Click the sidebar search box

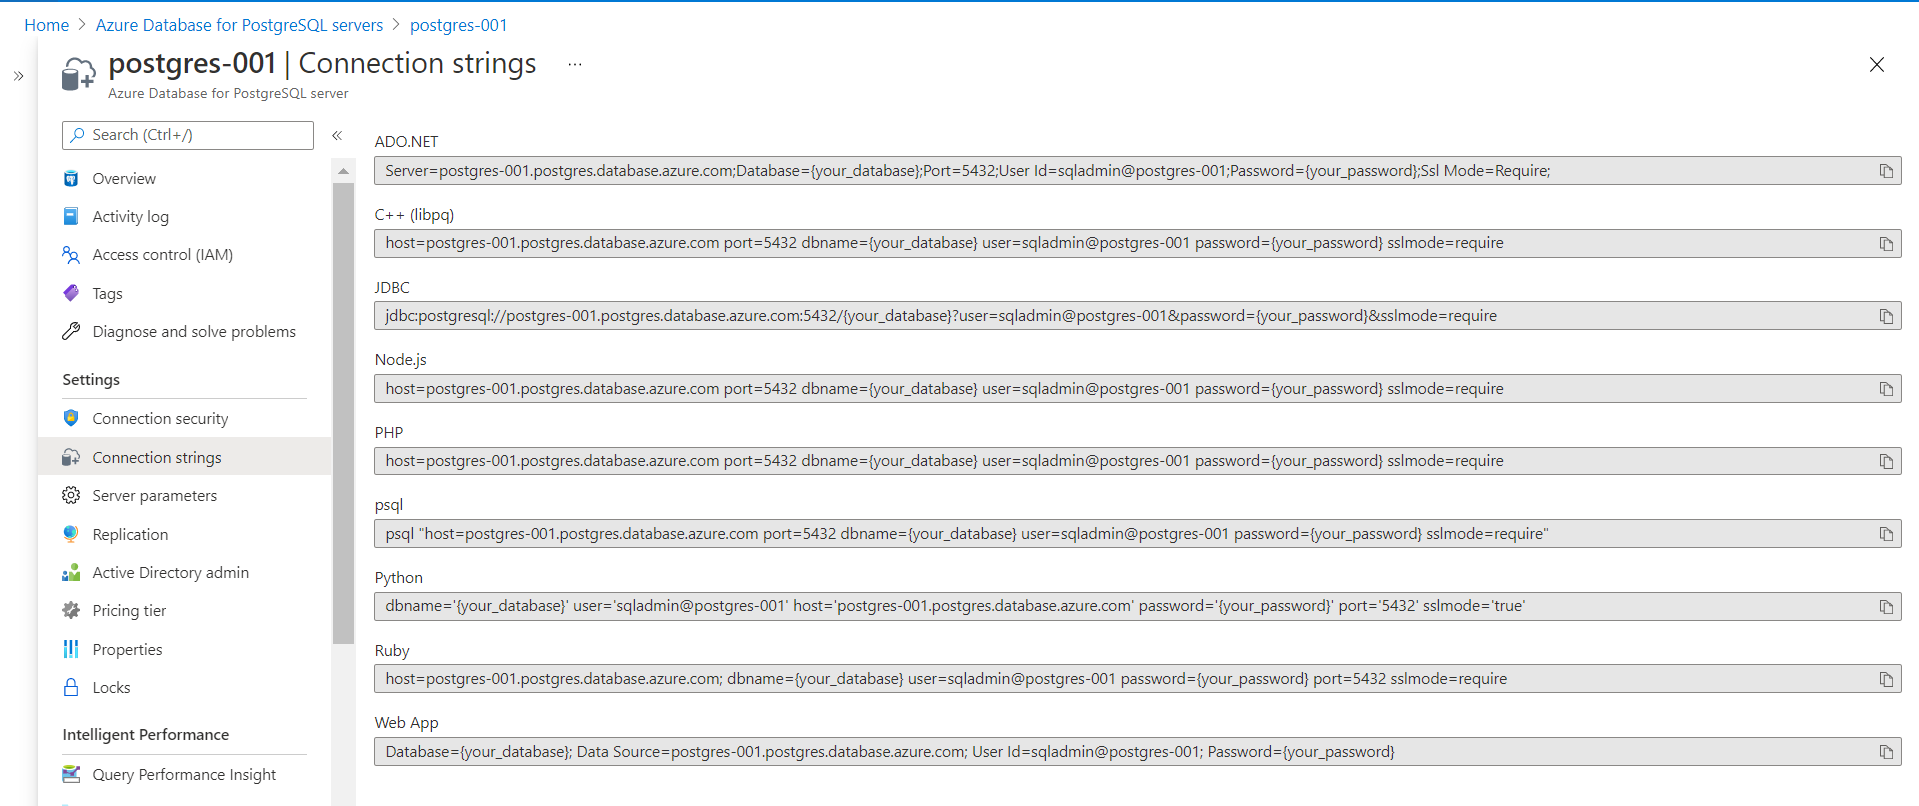click(x=188, y=135)
